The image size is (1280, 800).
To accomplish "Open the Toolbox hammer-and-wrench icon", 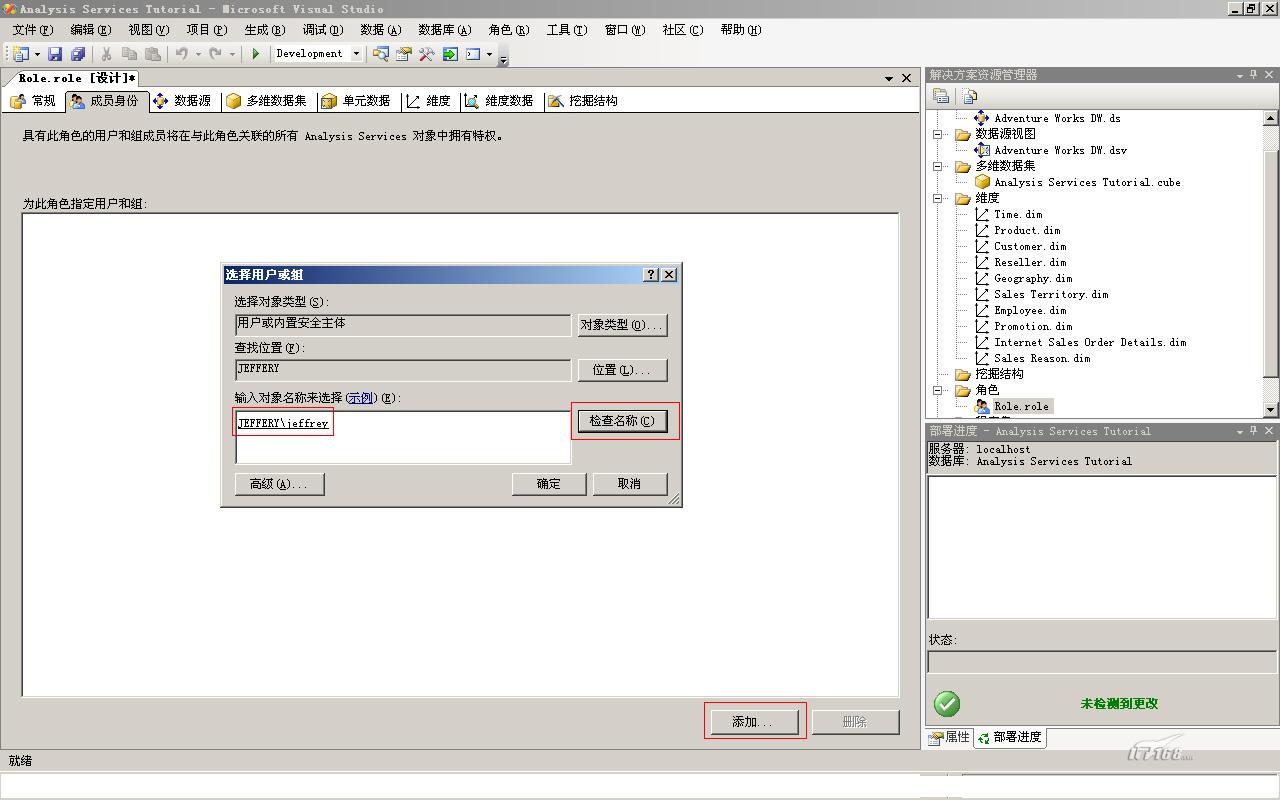I will [x=427, y=54].
